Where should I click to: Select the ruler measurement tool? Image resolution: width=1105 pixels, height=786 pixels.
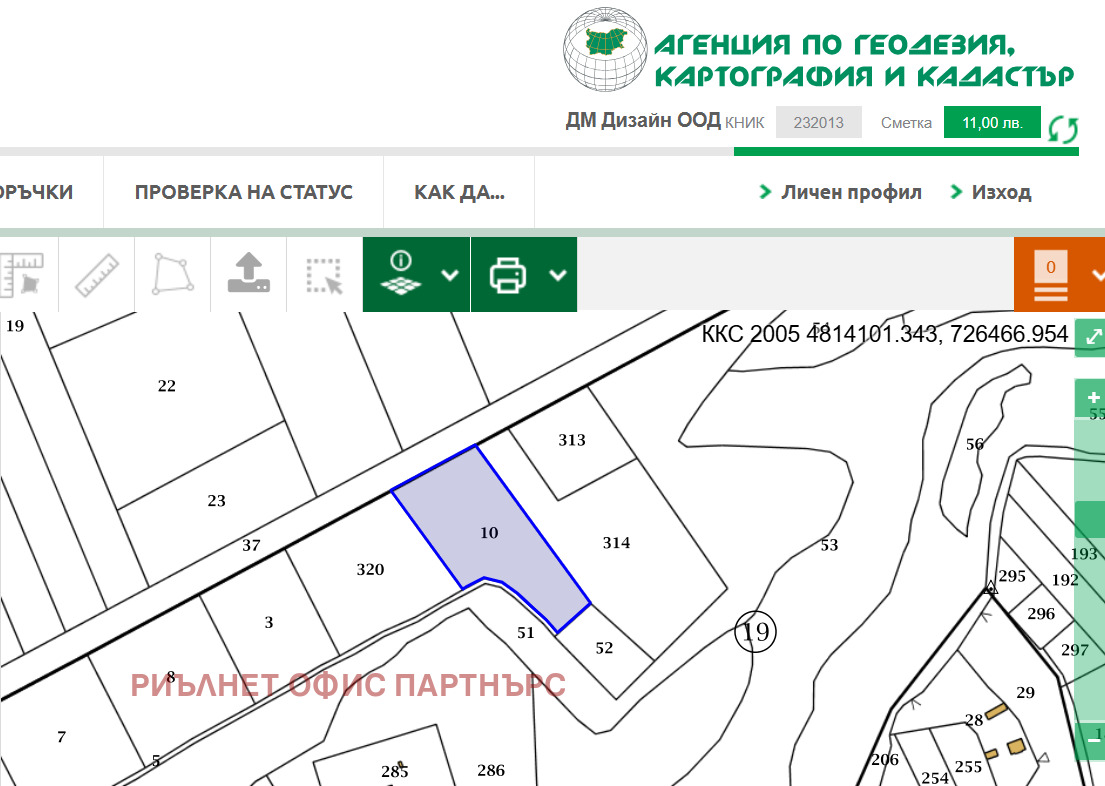click(95, 273)
